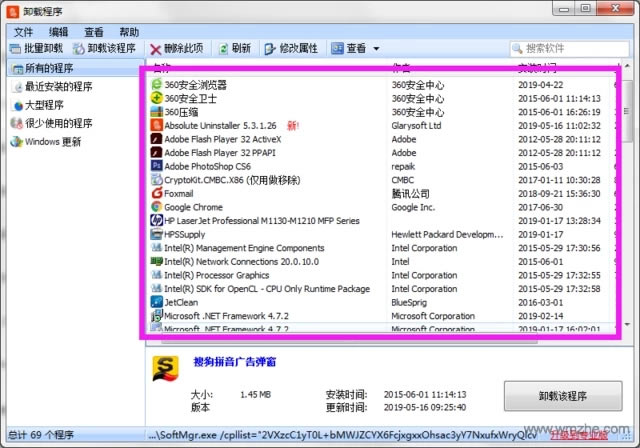The height and width of the screenshot is (448, 640).
Task: Click the scroll down arrow of list
Action: (627, 325)
